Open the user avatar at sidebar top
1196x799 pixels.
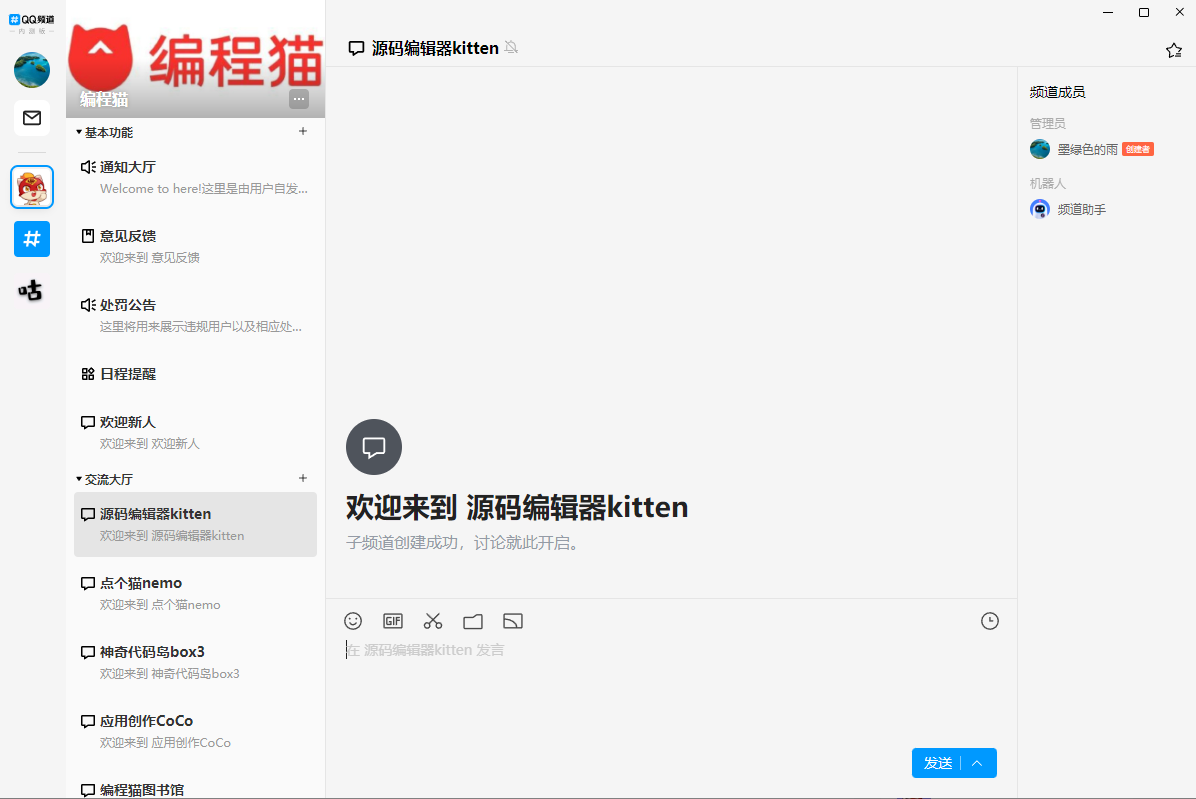pyautogui.click(x=32, y=70)
